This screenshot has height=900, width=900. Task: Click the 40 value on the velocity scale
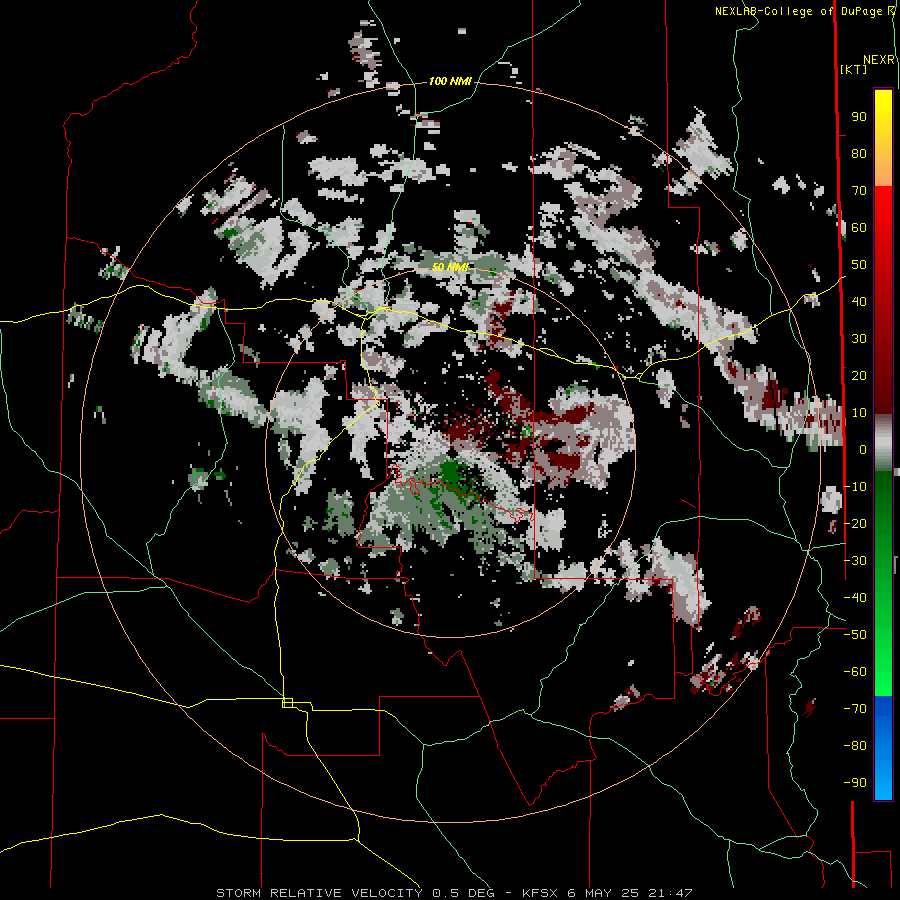[859, 301]
